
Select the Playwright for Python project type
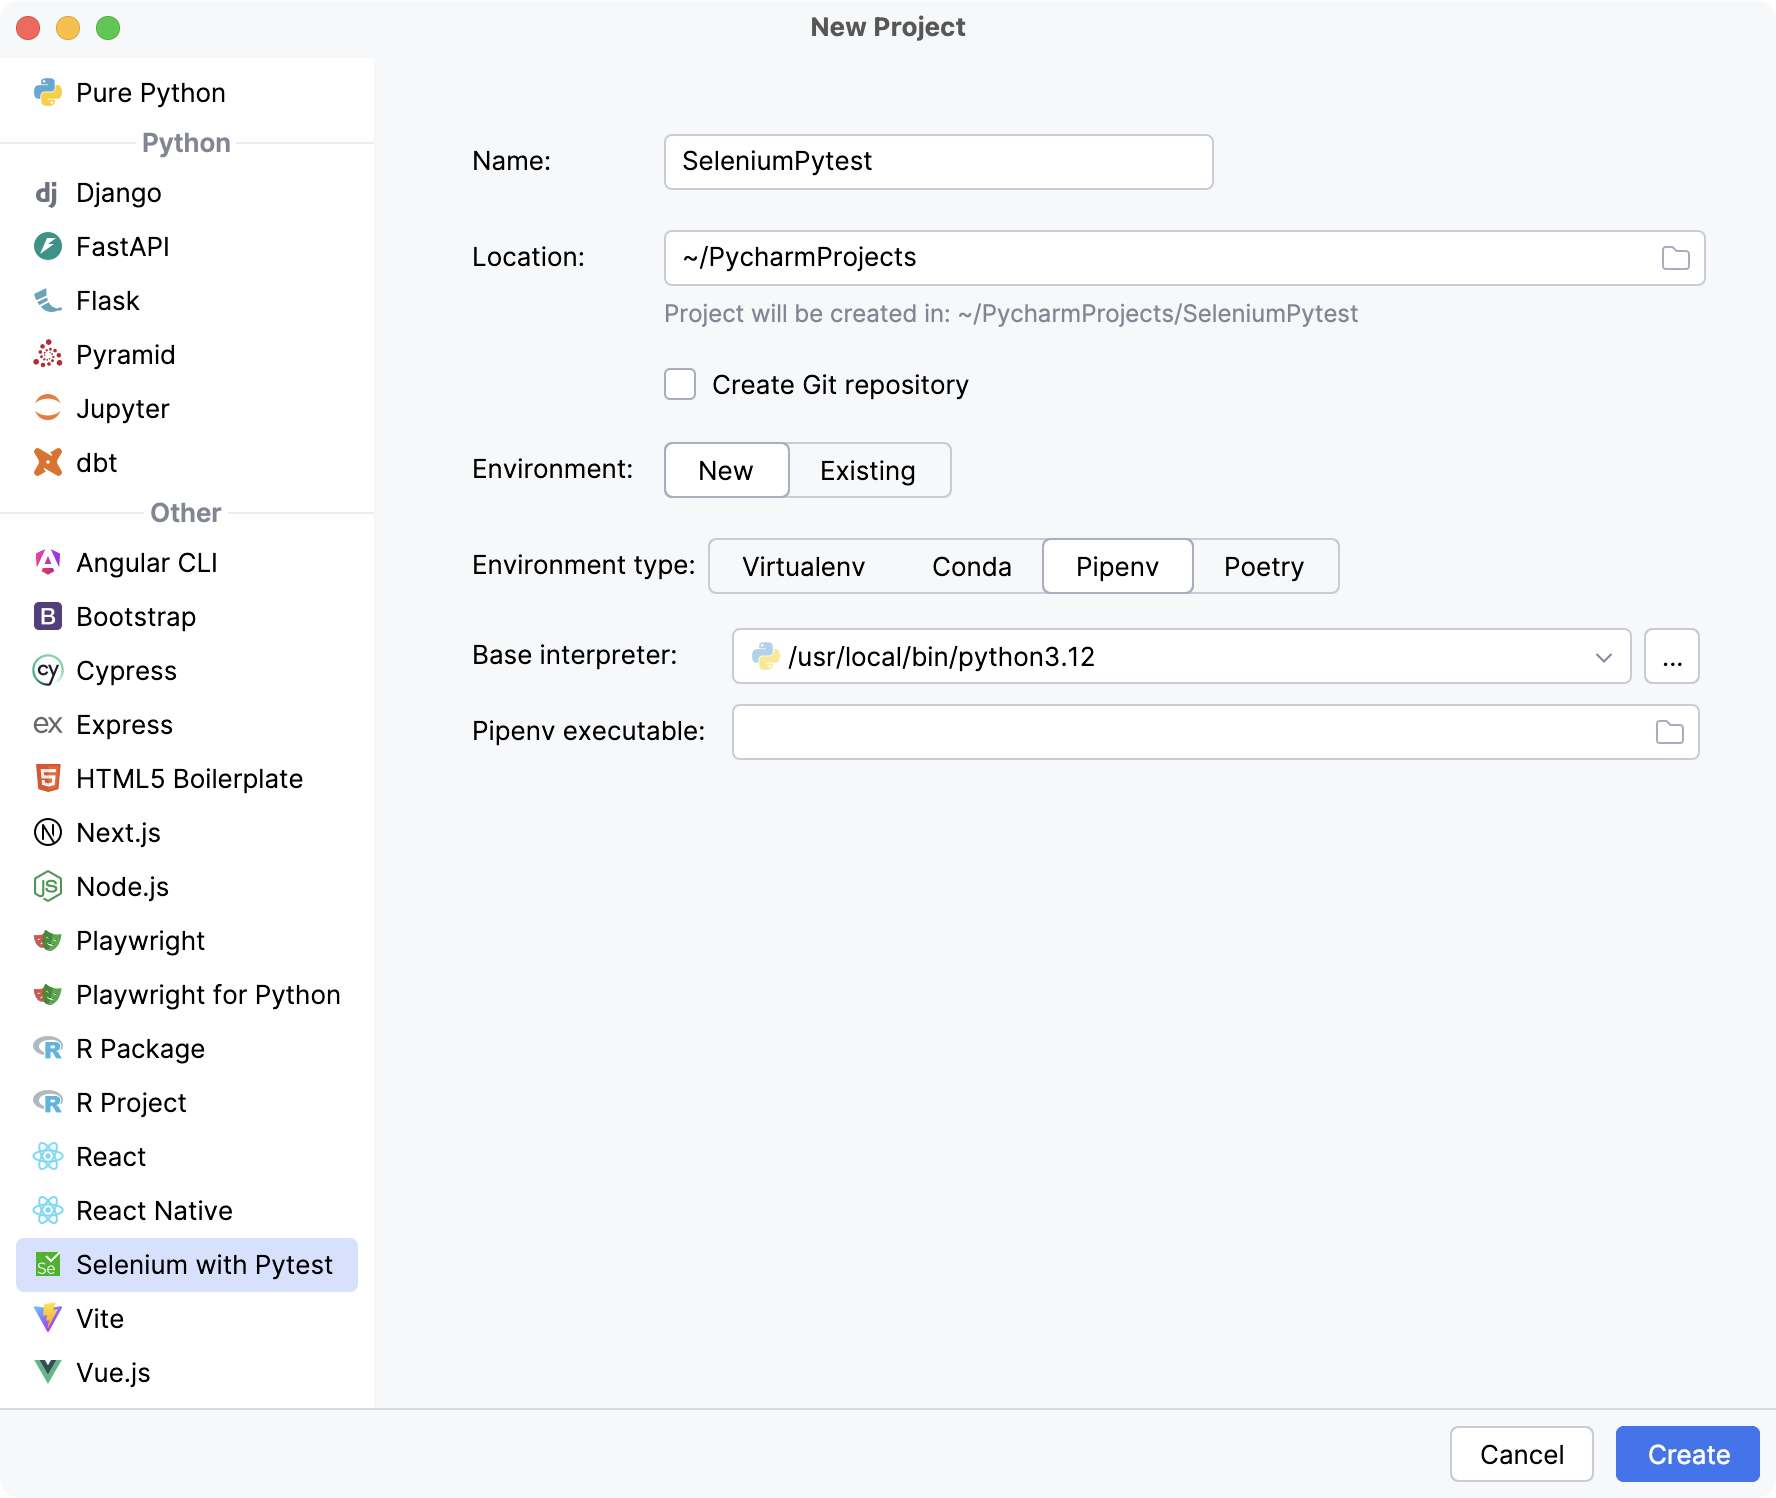coord(208,994)
